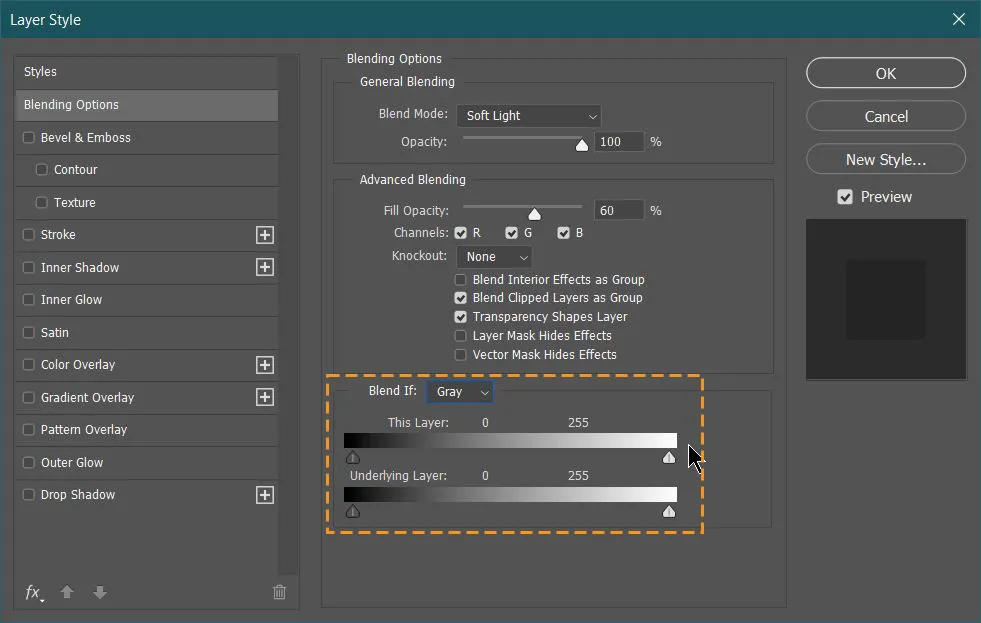Click the move effect up arrow icon
This screenshot has width=981, height=623.
[66, 592]
